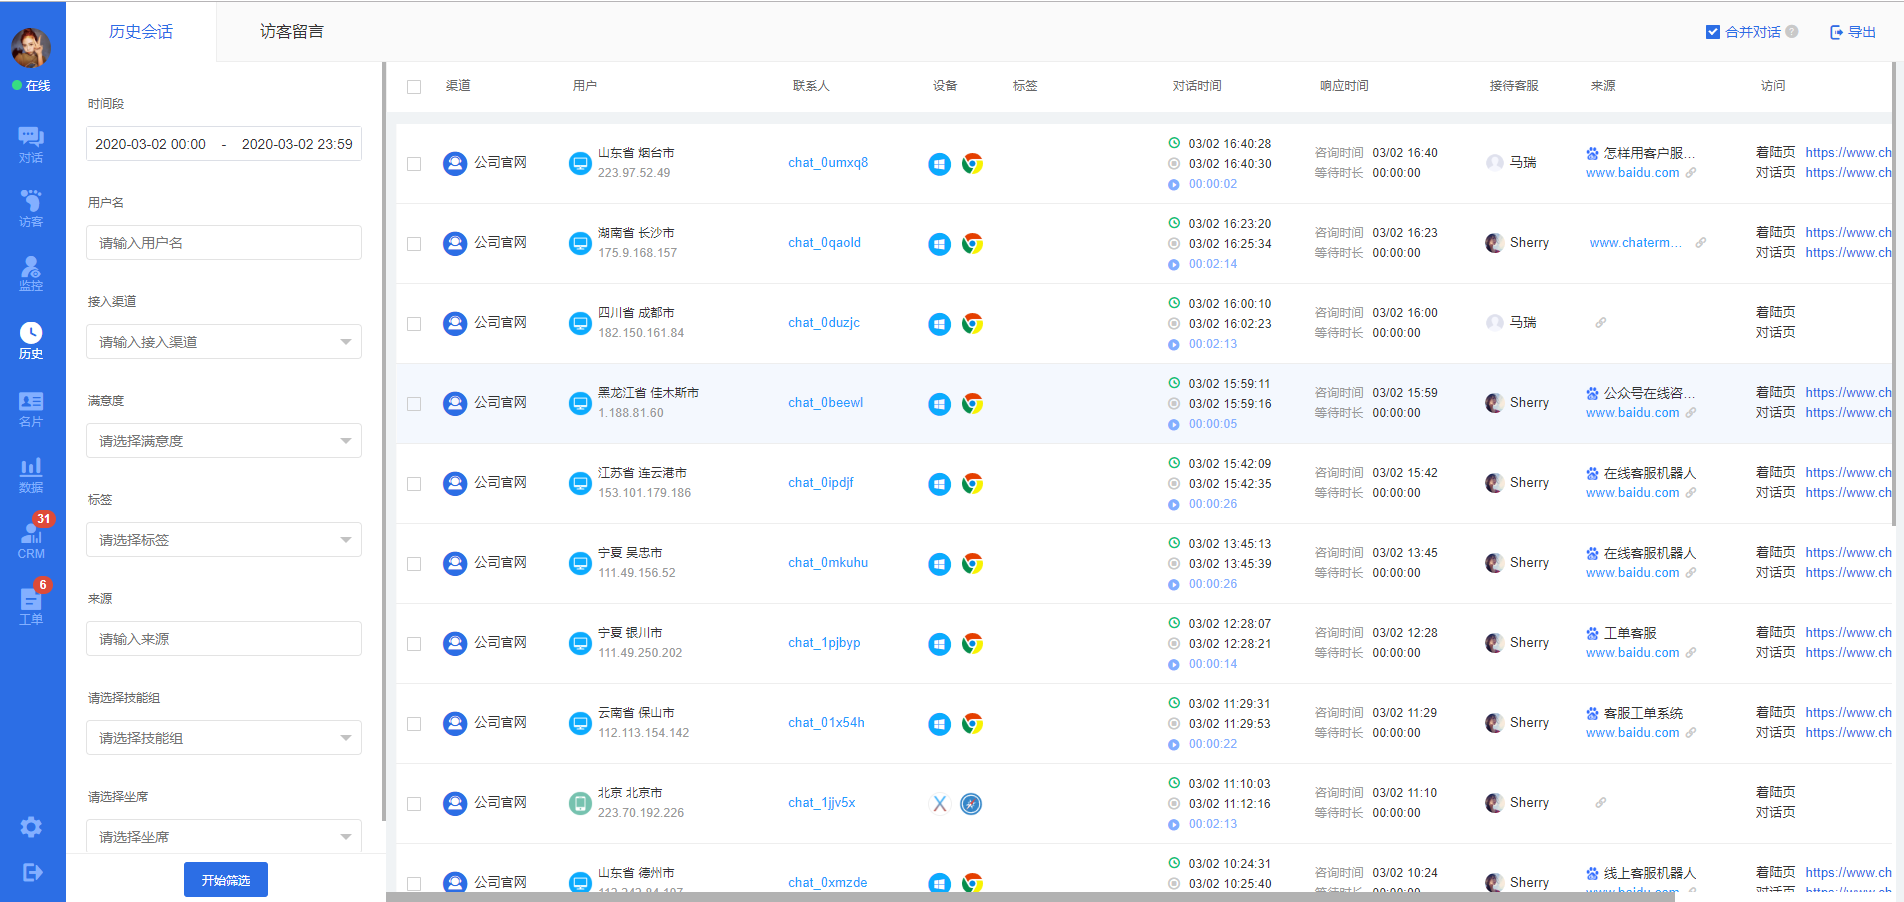Switch to the 历史会话 tab
1904x902 pixels.
(x=141, y=32)
